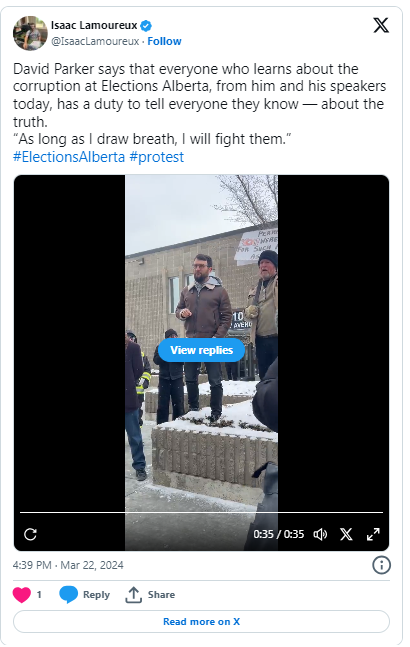Click the verified blue checkmark badge
This screenshot has width=410, height=647.
pyautogui.click(x=146, y=26)
